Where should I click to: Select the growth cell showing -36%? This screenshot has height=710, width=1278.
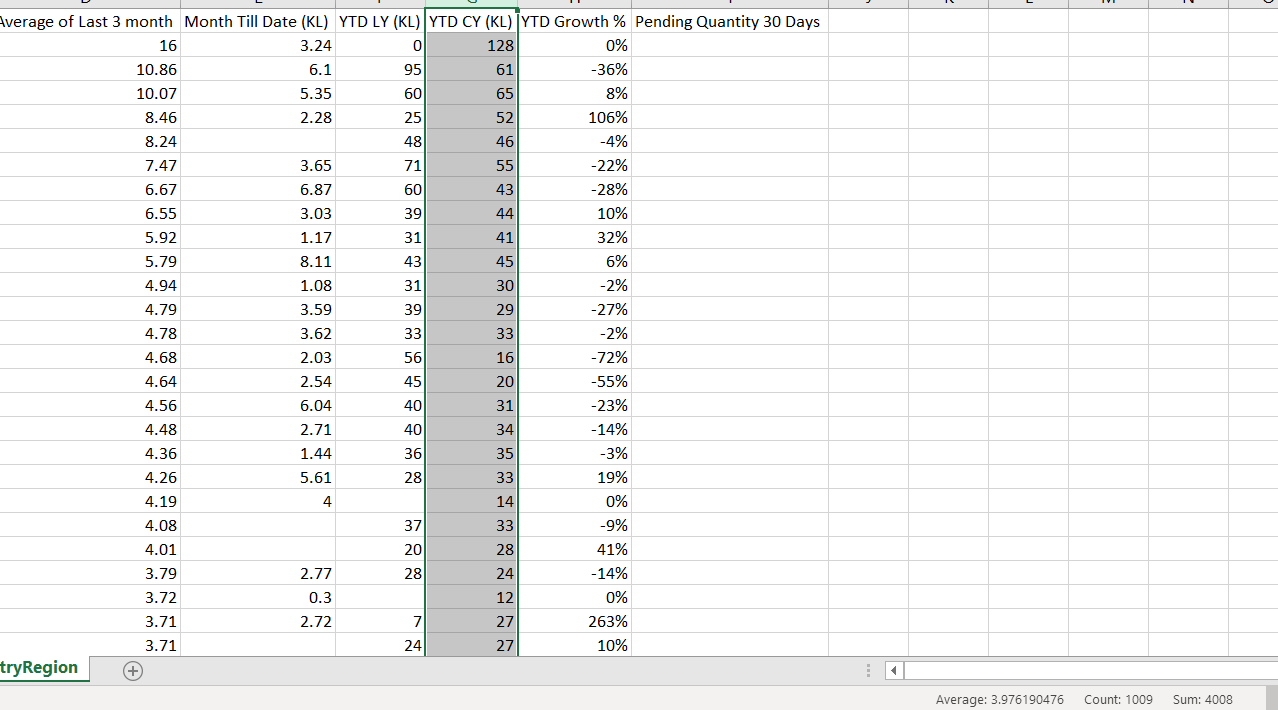(x=574, y=69)
